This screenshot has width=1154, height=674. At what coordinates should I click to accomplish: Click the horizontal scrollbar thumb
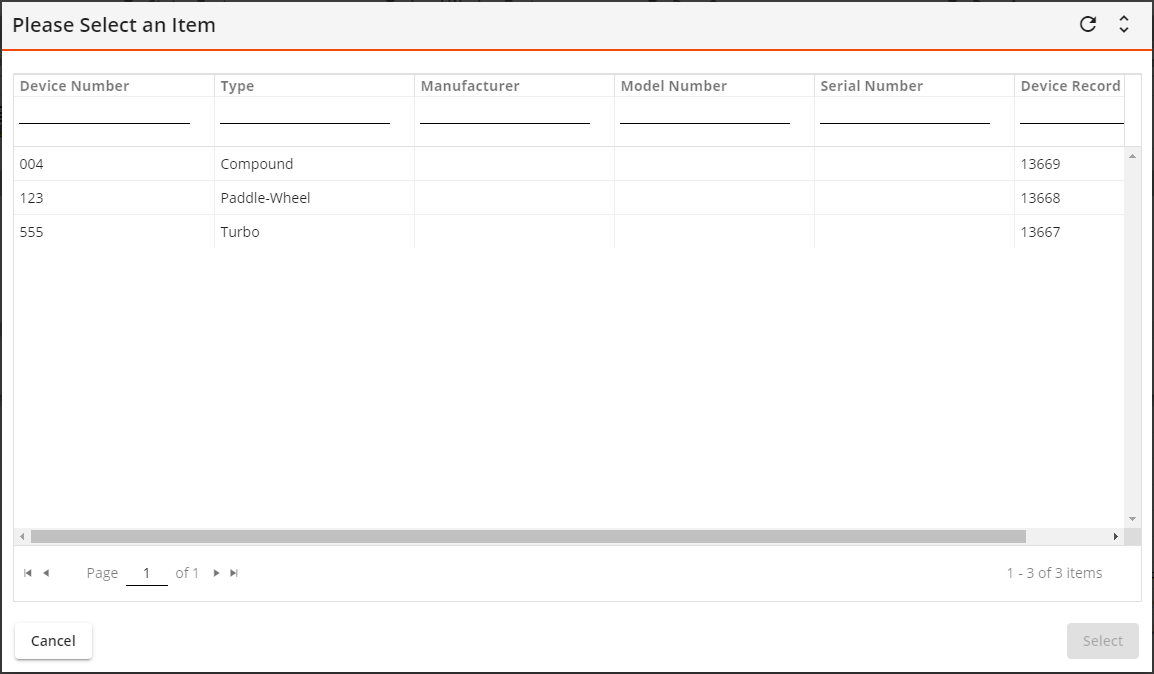point(528,536)
